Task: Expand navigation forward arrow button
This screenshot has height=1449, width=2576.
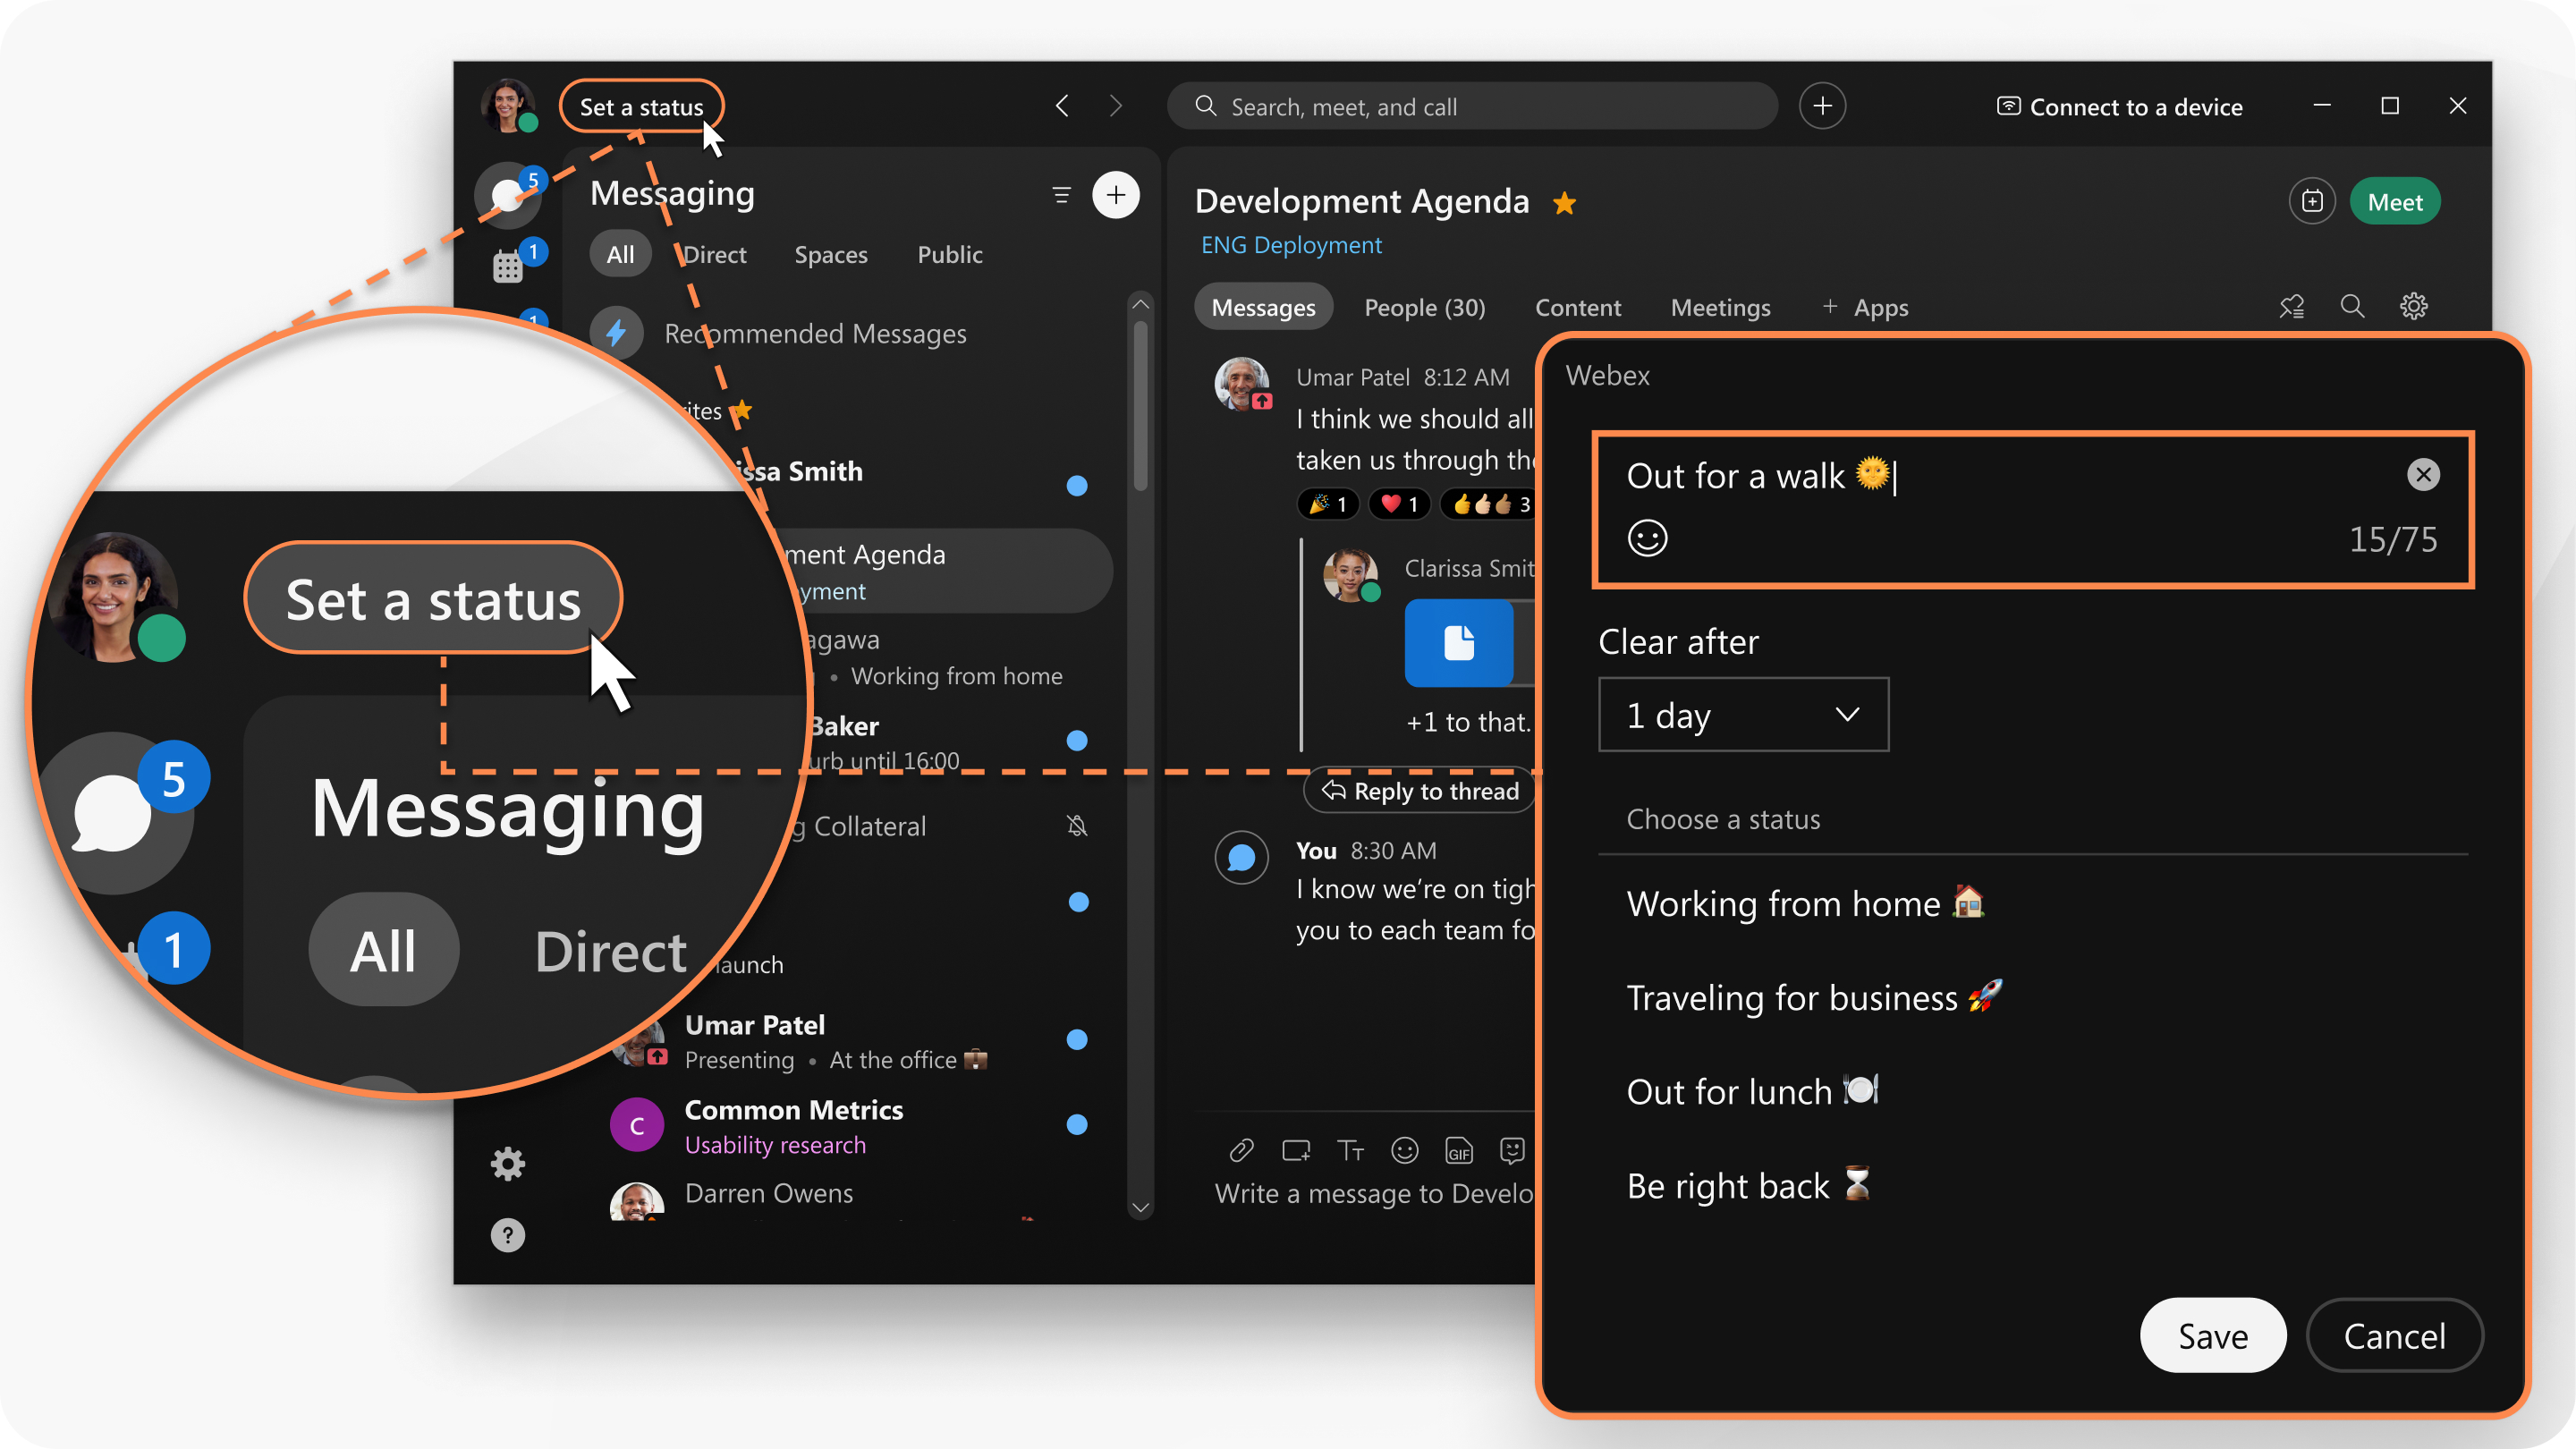Action: 1116,106
